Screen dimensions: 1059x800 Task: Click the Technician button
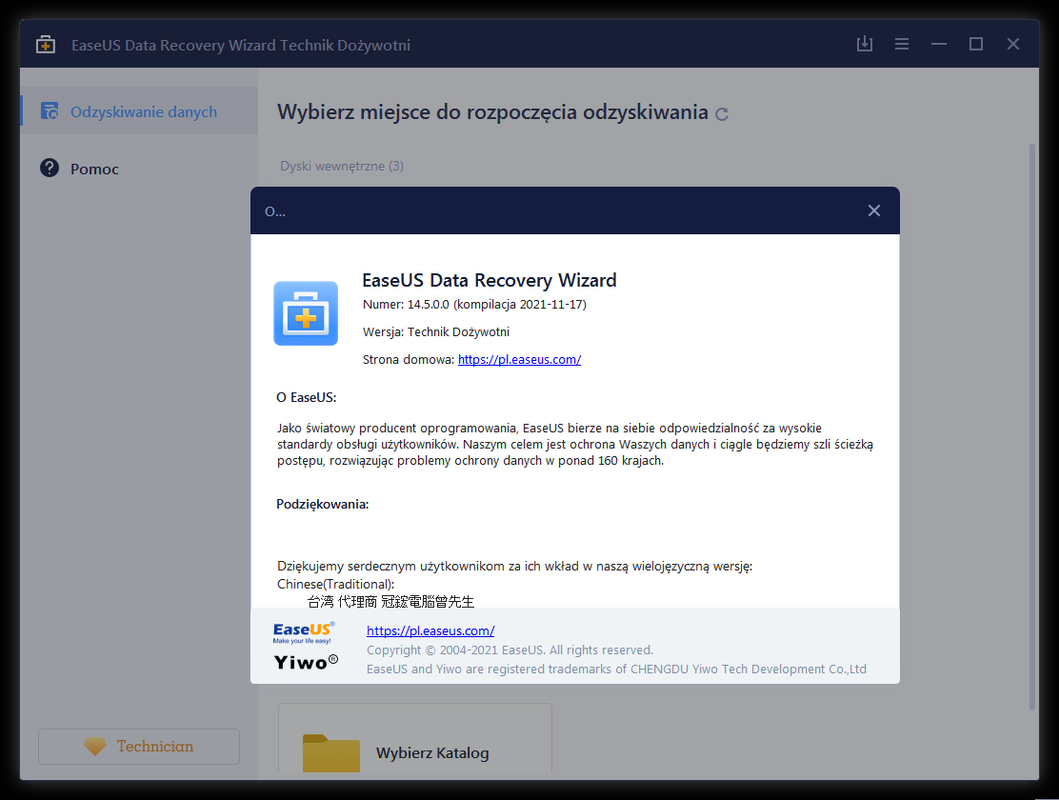coord(139,746)
